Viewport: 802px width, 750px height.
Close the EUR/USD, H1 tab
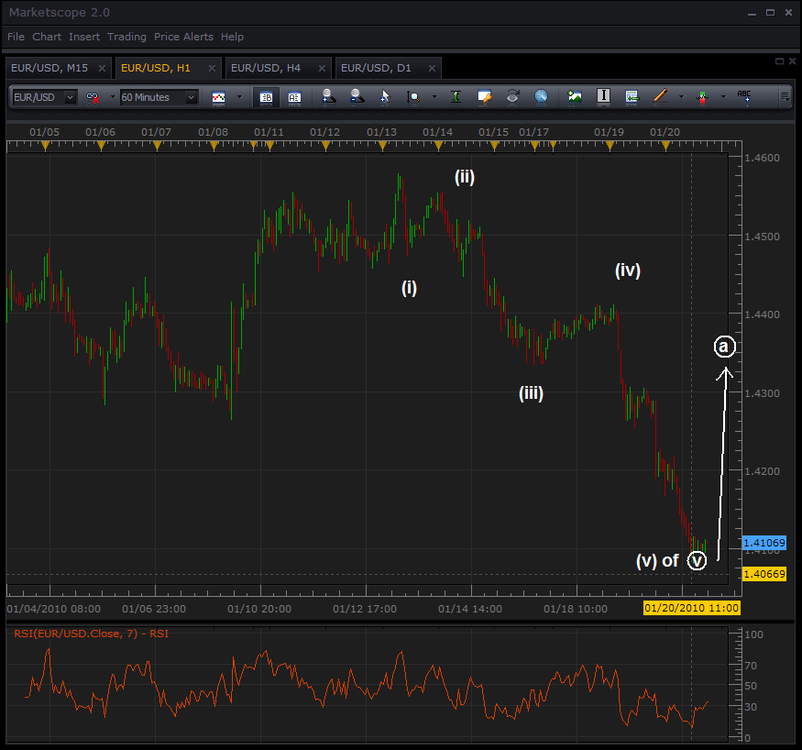212,68
